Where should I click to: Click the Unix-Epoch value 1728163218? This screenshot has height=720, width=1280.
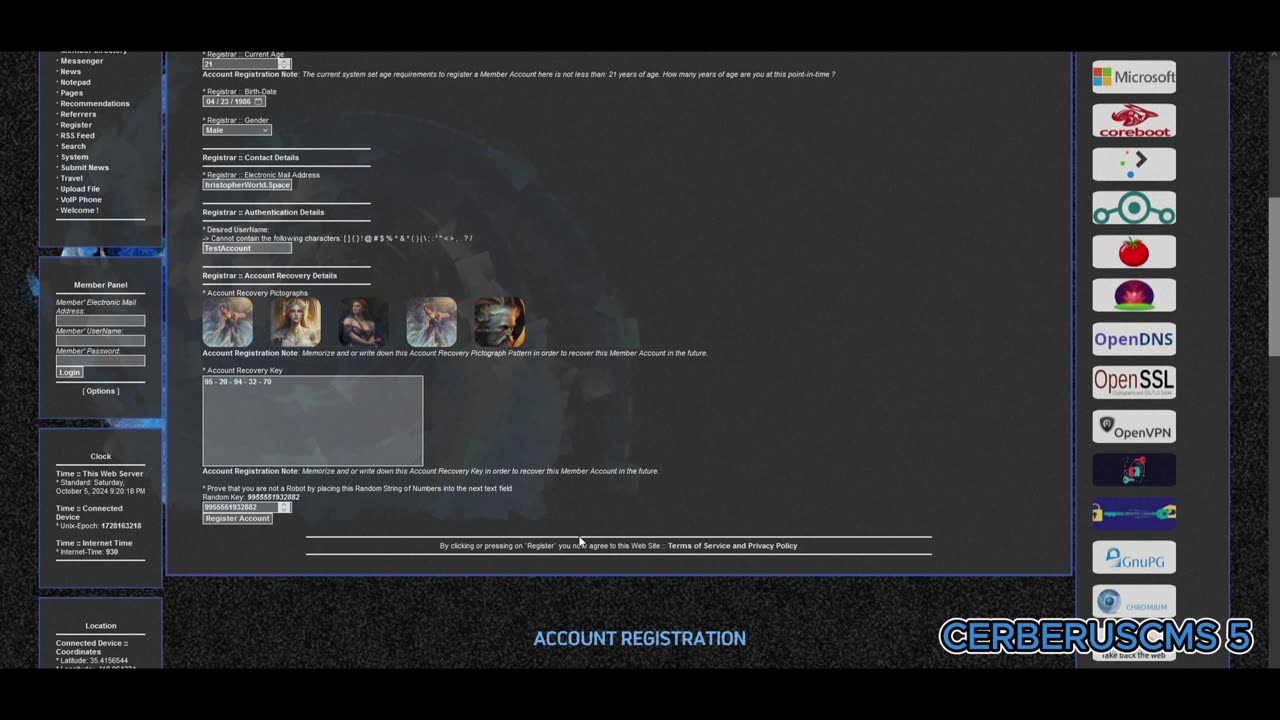(x=121, y=526)
